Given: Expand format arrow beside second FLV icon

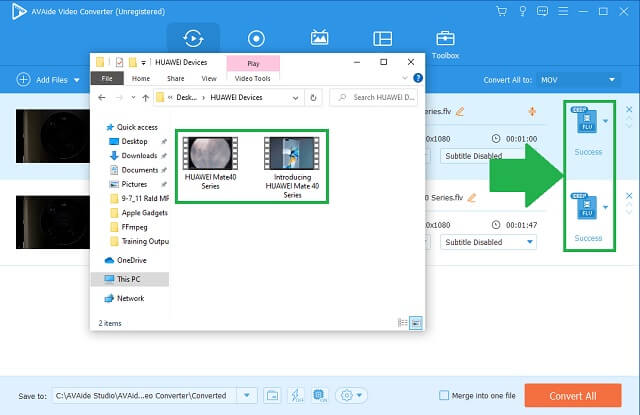Looking at the screenshot, I should coord(605,207).
